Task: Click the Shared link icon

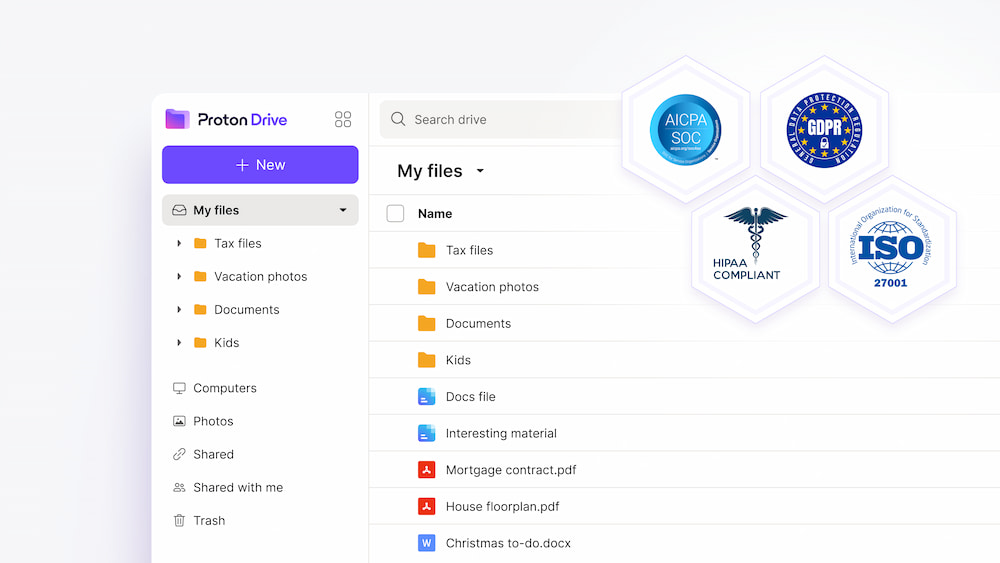Action: [179, 454]
